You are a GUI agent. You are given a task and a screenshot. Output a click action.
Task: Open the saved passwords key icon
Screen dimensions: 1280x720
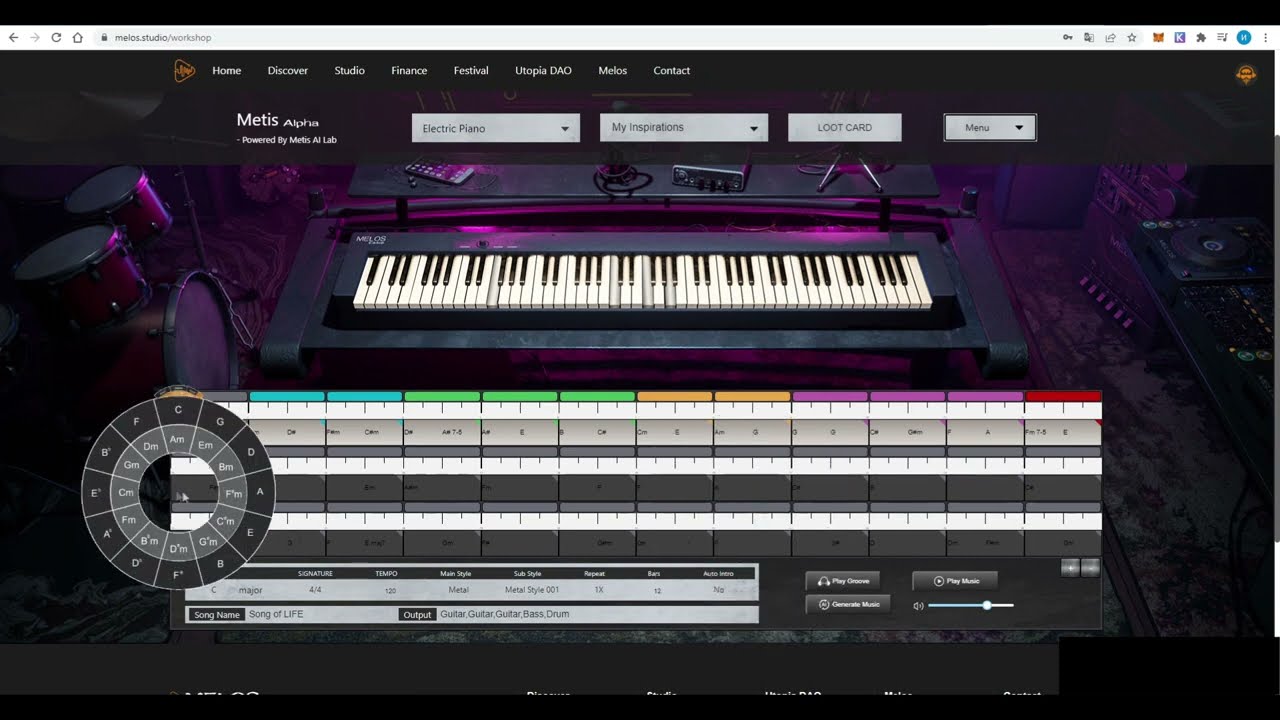(x=1067, y=37)
